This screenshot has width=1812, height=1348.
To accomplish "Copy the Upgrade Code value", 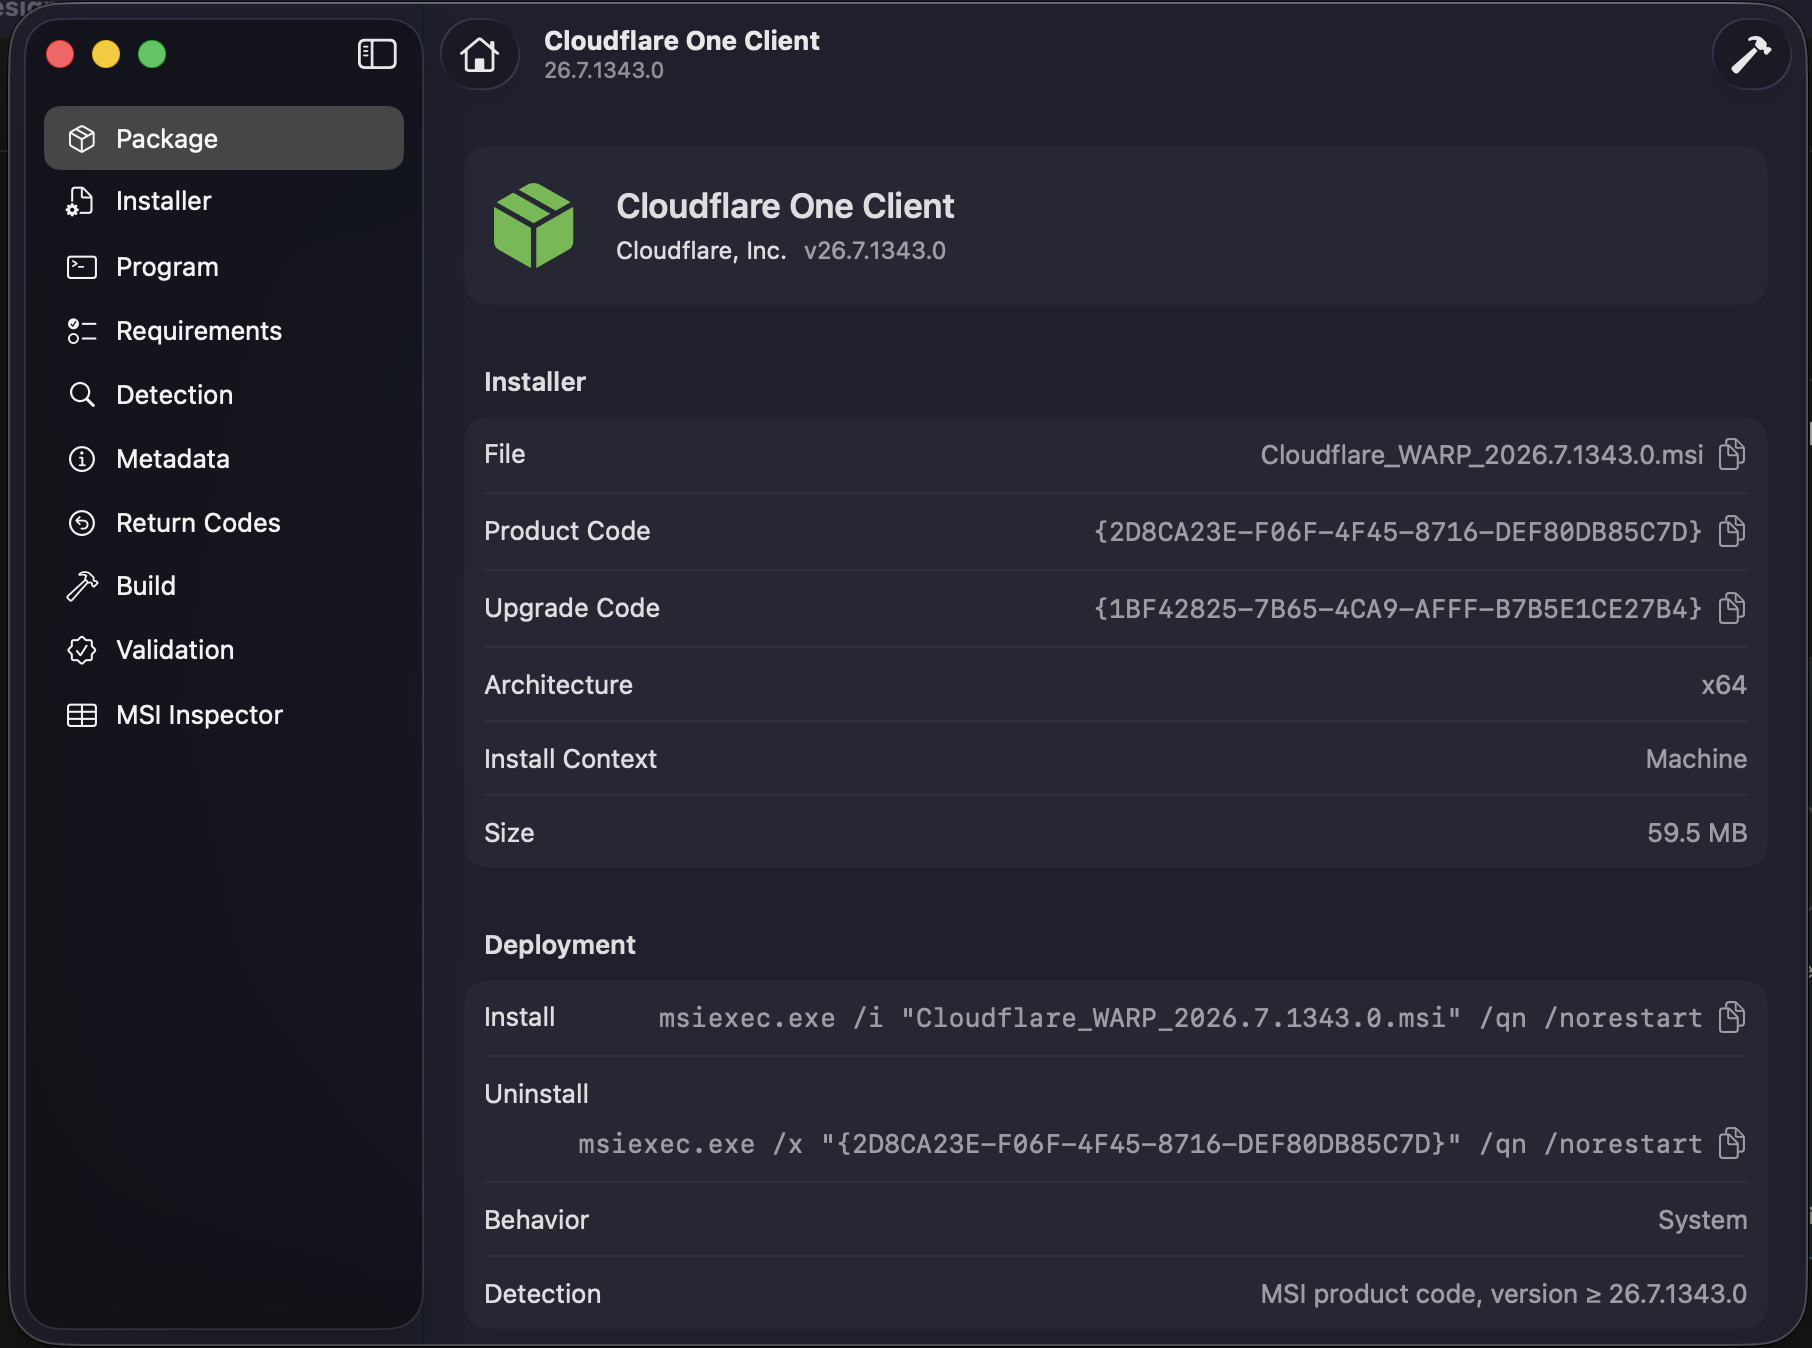I will click(1732, 608).
